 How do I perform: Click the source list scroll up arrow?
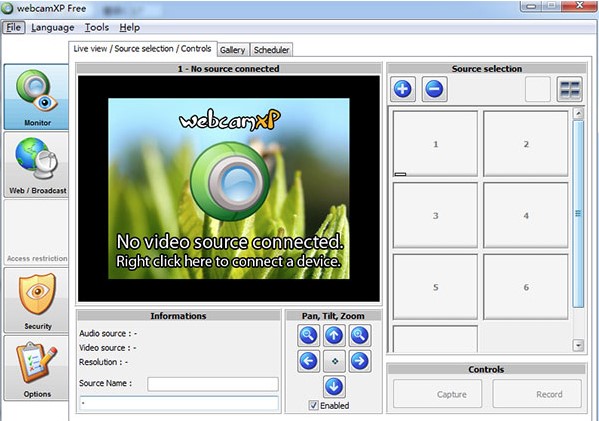pos(578,113)
